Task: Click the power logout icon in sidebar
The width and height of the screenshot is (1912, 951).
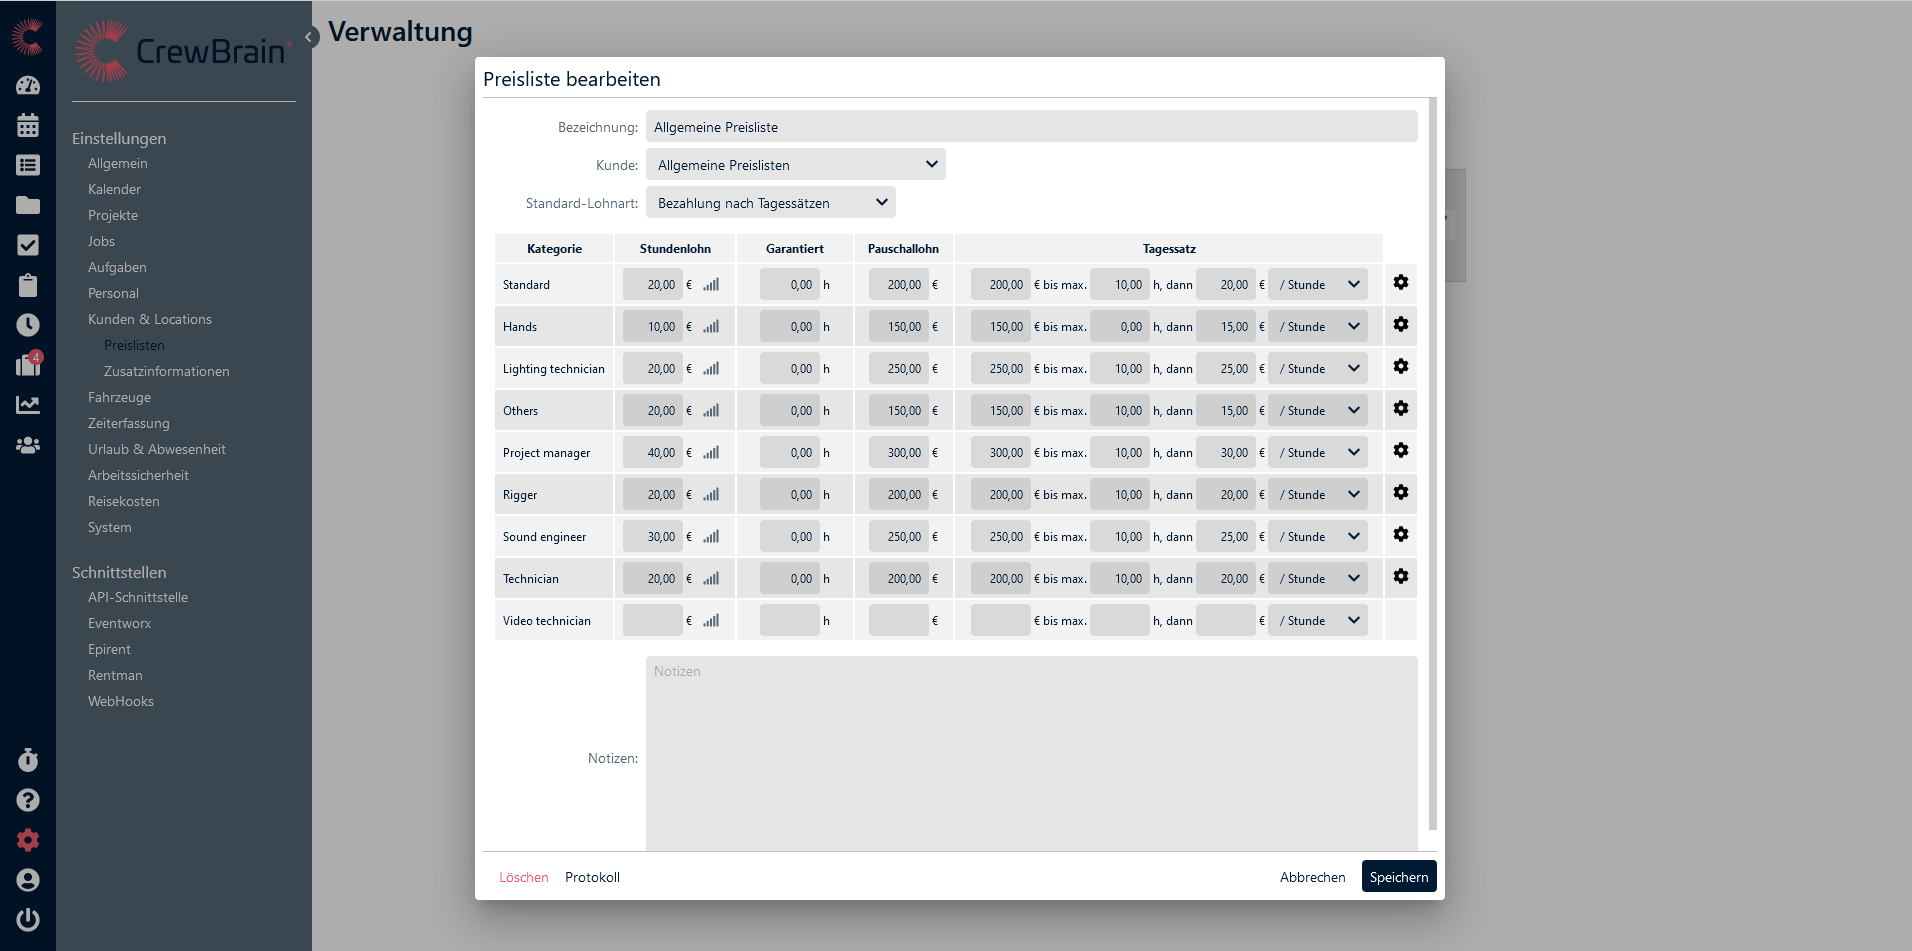Action: click(x=28, y=919)
